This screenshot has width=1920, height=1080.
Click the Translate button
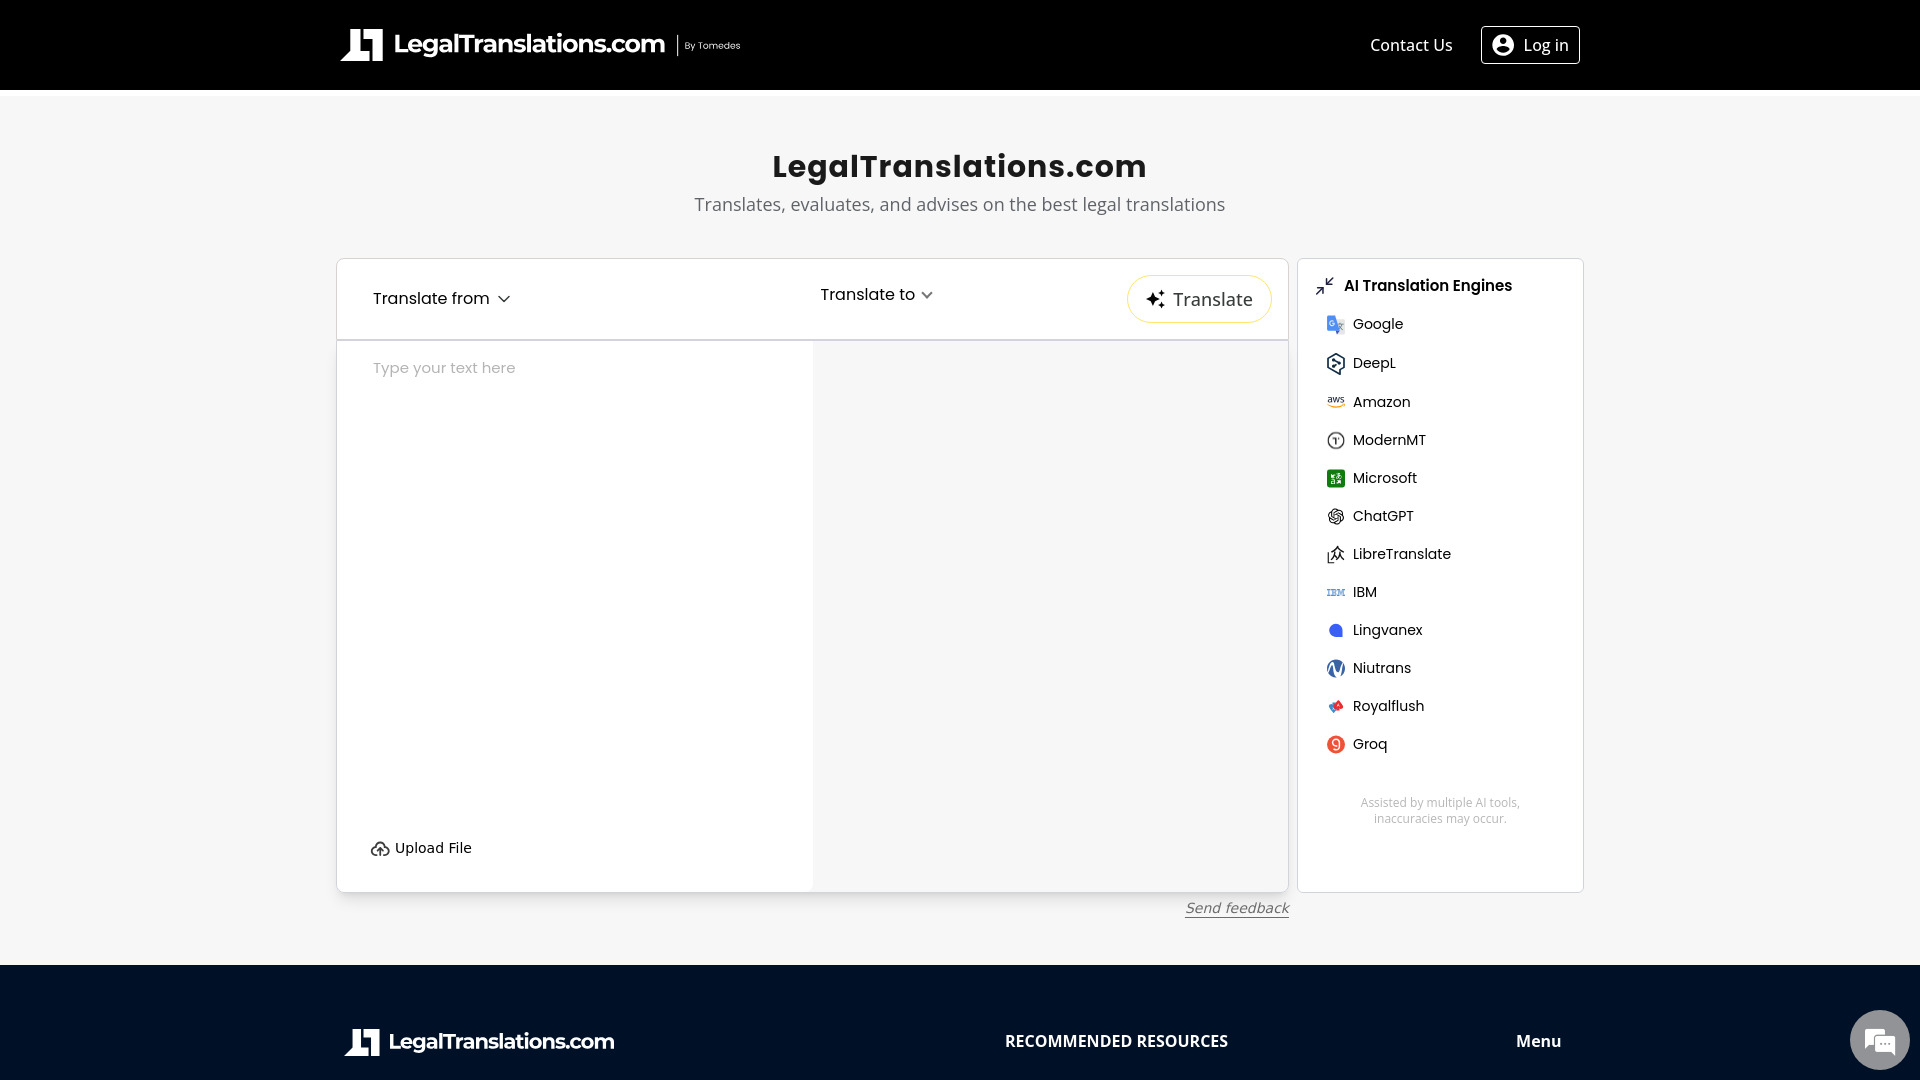coord(1198,299)
